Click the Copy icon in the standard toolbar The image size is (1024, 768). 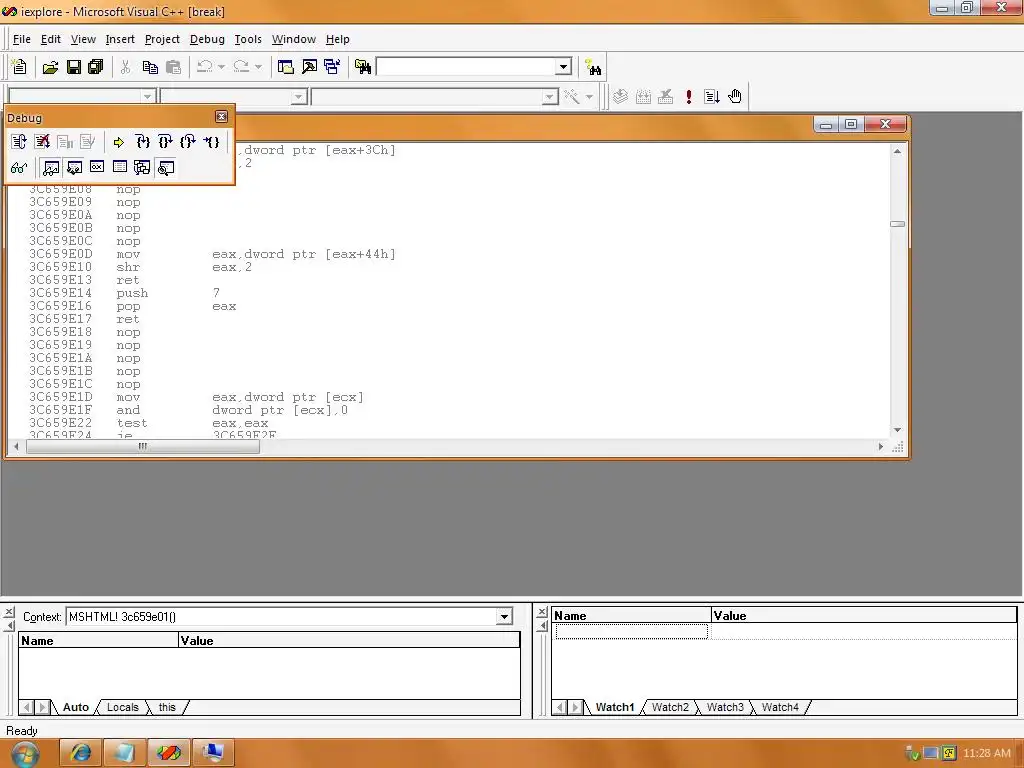[150, 67]
